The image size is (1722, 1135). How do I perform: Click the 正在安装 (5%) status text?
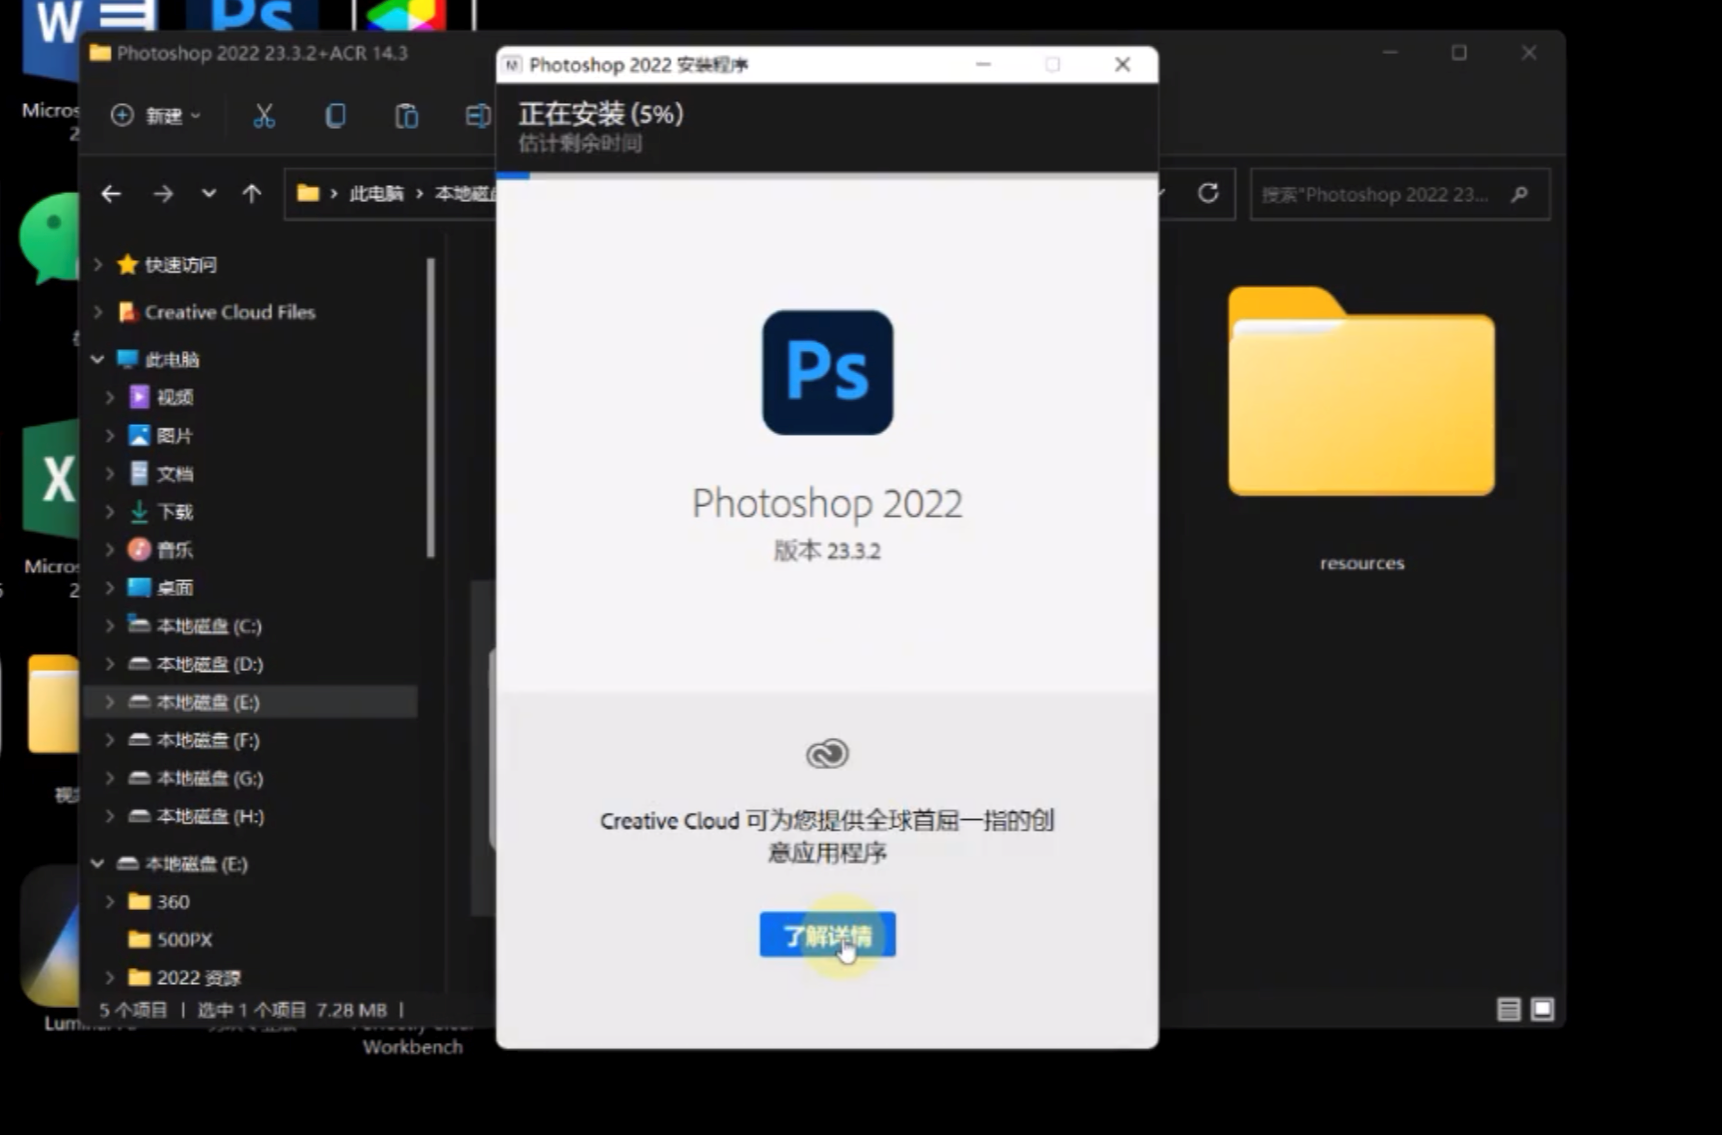601,113
